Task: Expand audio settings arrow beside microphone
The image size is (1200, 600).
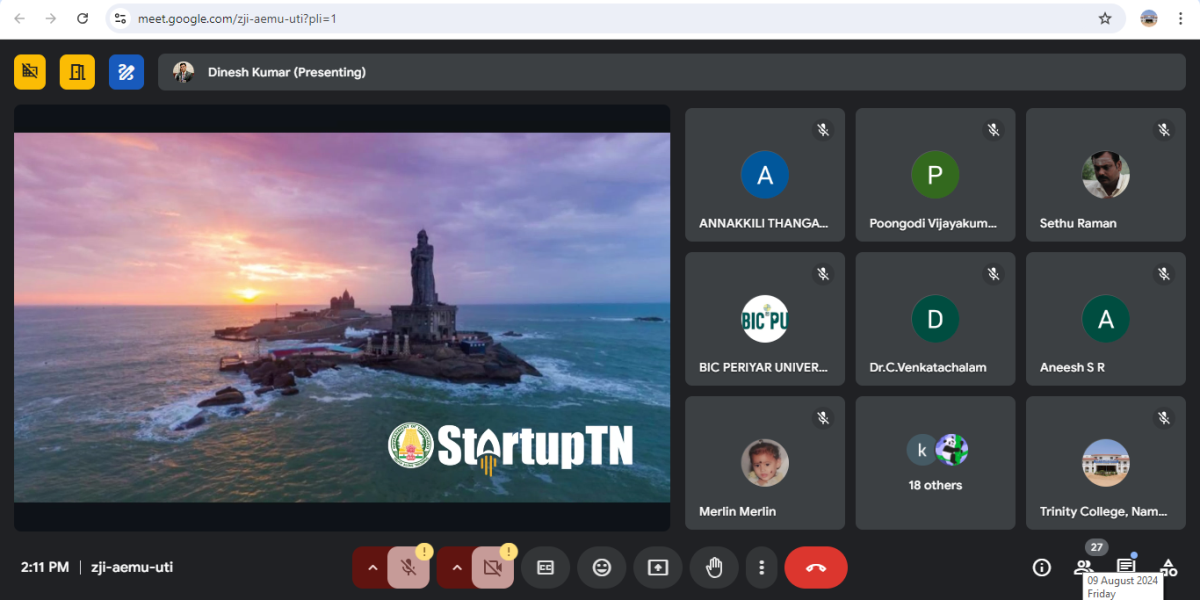Action: (372, 567)
